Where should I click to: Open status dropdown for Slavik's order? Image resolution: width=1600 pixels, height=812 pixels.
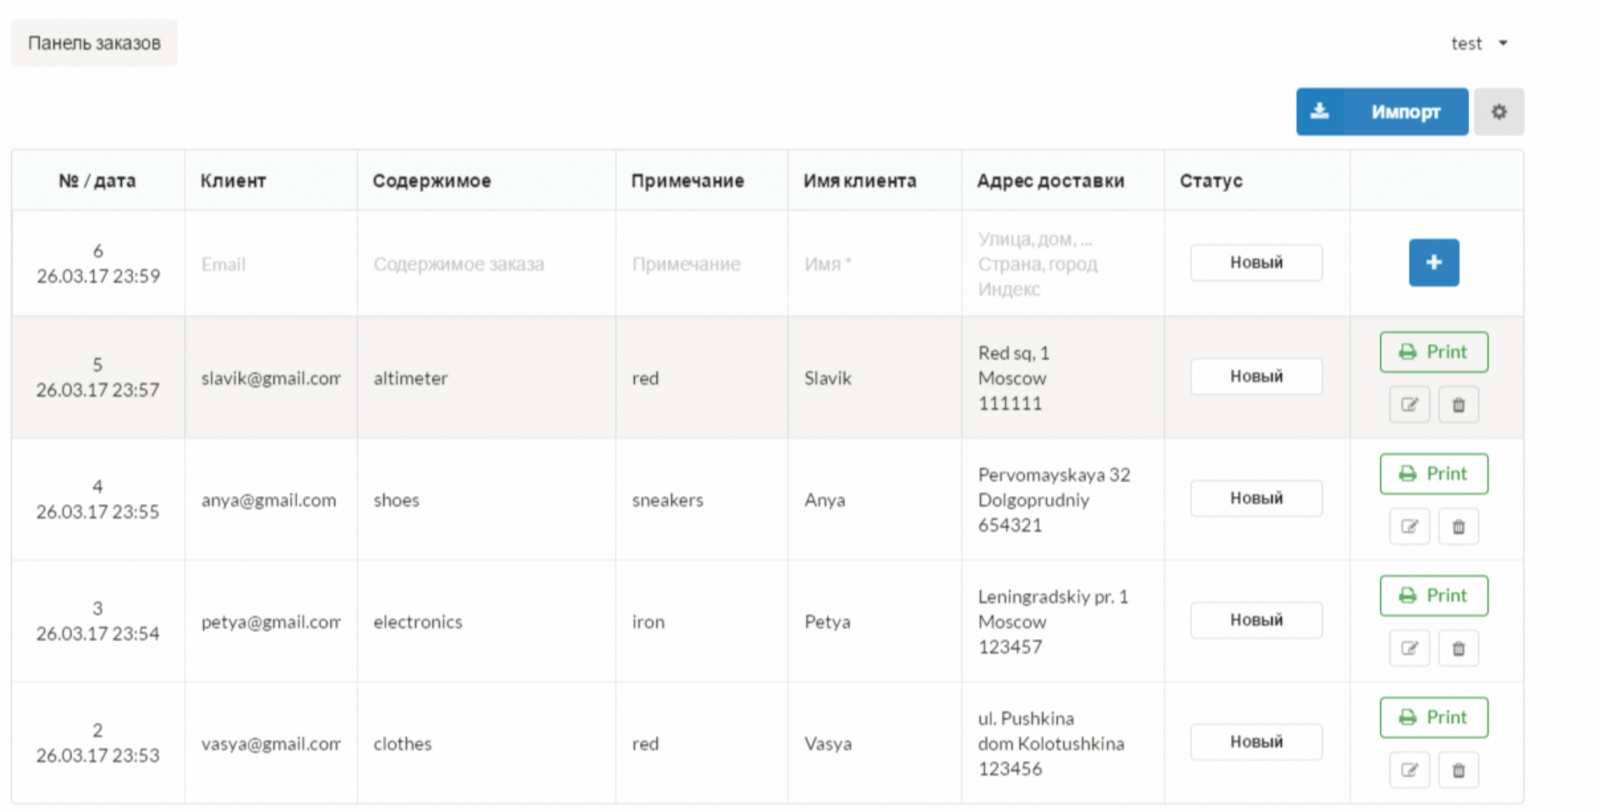pyautogui.click(x=1256, y=377)
